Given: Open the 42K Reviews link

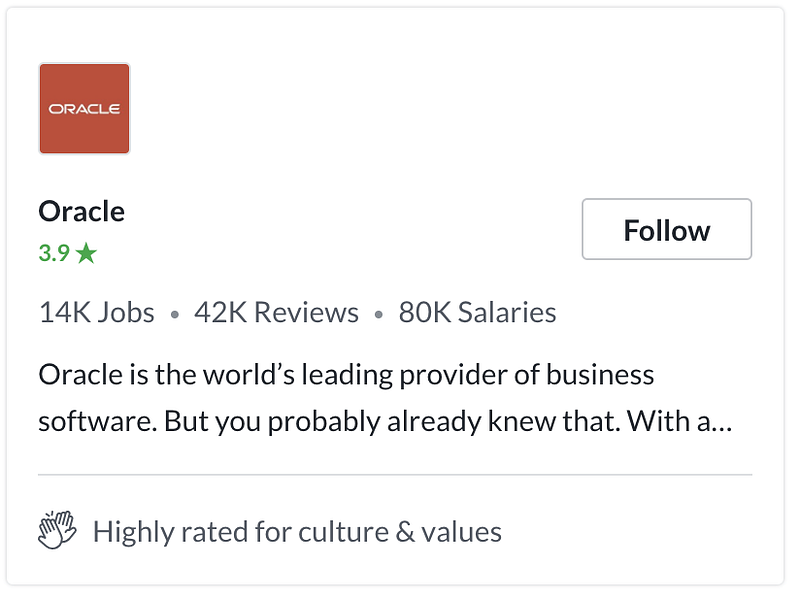Looking at the screenshot, I should (x=276, y=313).
